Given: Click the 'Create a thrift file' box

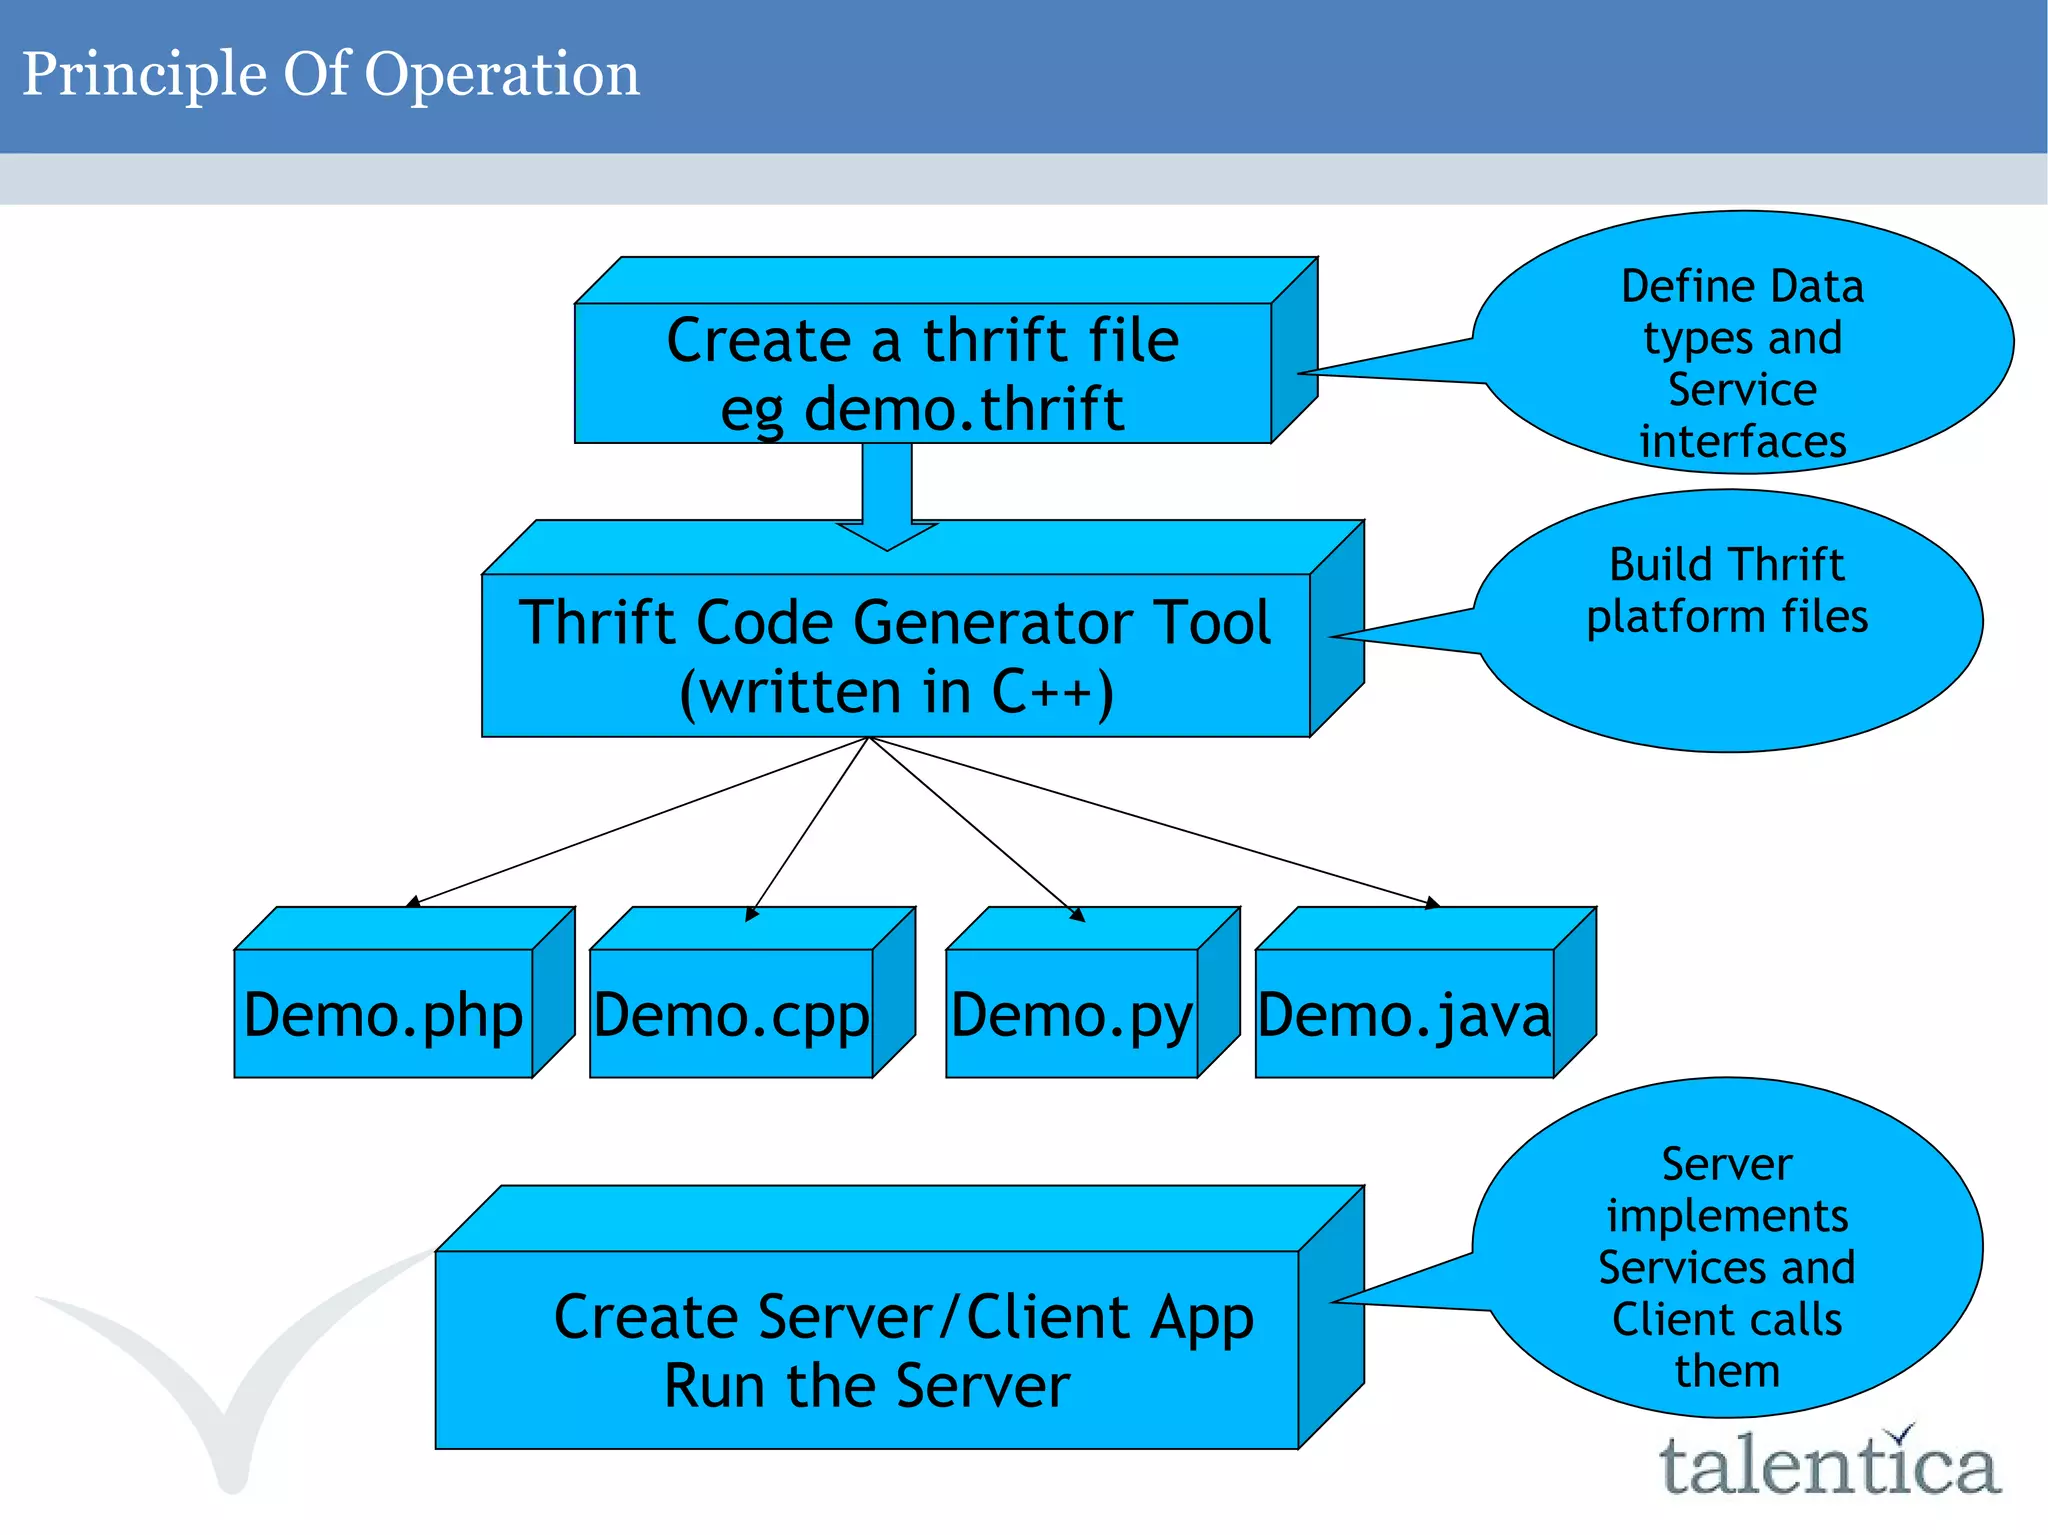Looking at the screenshot, I should 922,340.
